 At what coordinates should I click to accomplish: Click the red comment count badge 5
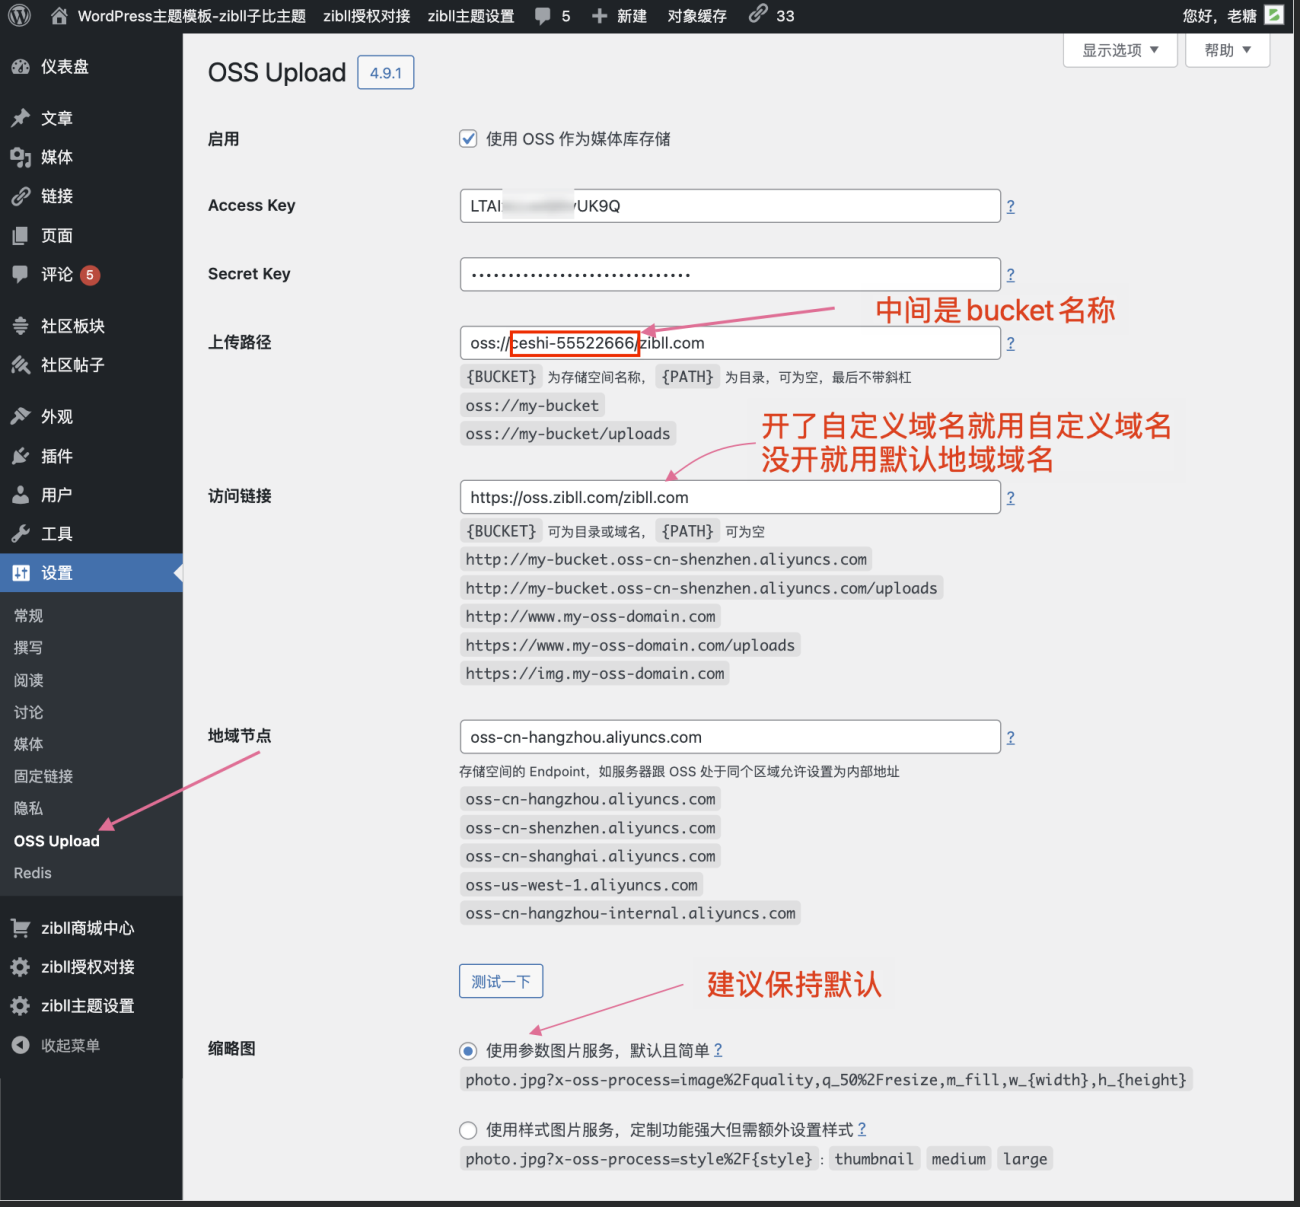tap(90, 275)
